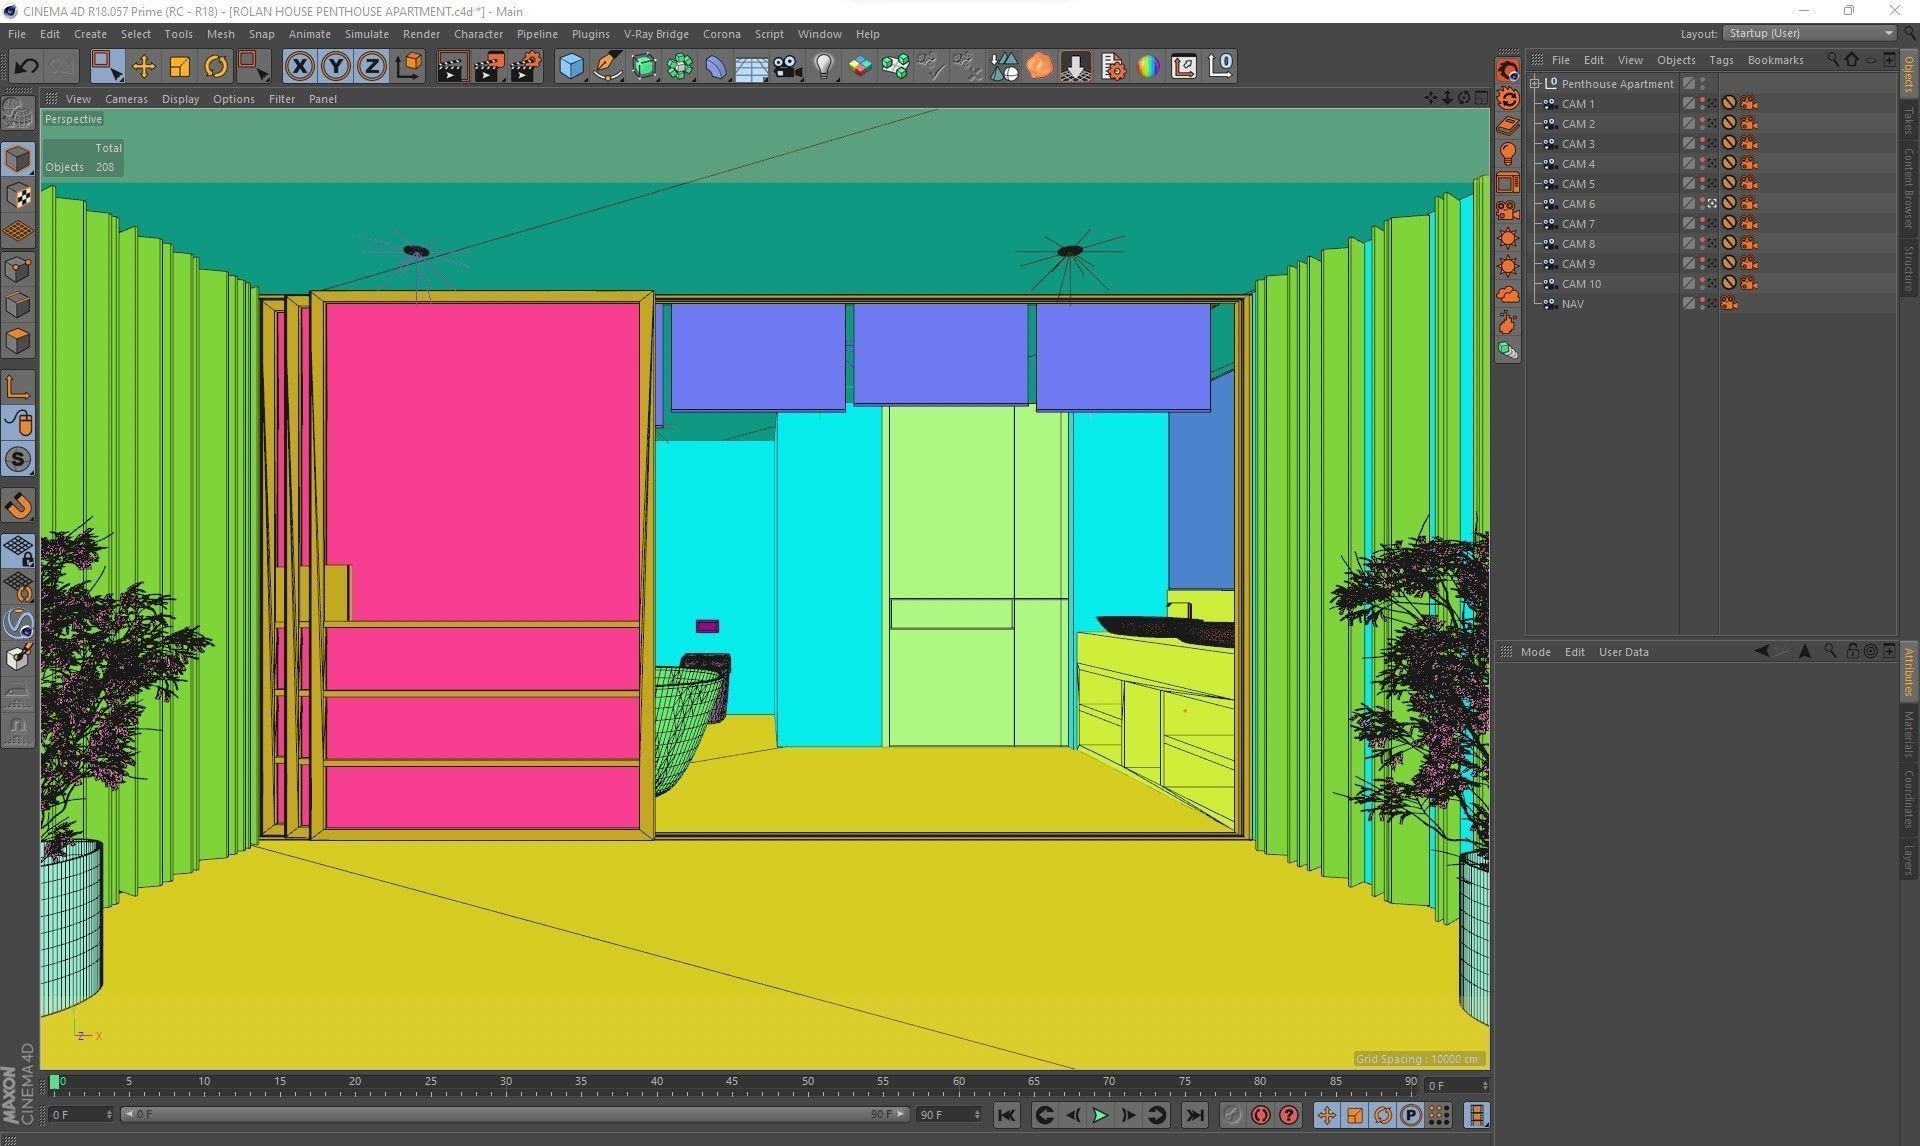Toggle the coordinate system icon
The height and width of the screenshot is (1146, 1920).
tap(408, 67)
